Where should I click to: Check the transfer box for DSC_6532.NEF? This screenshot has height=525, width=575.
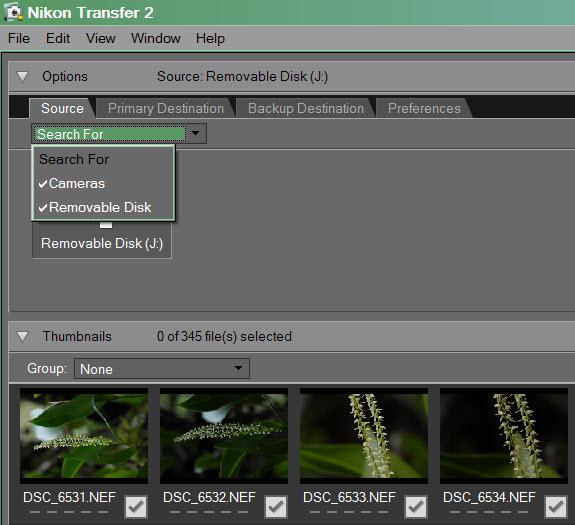tap(276, 507)
